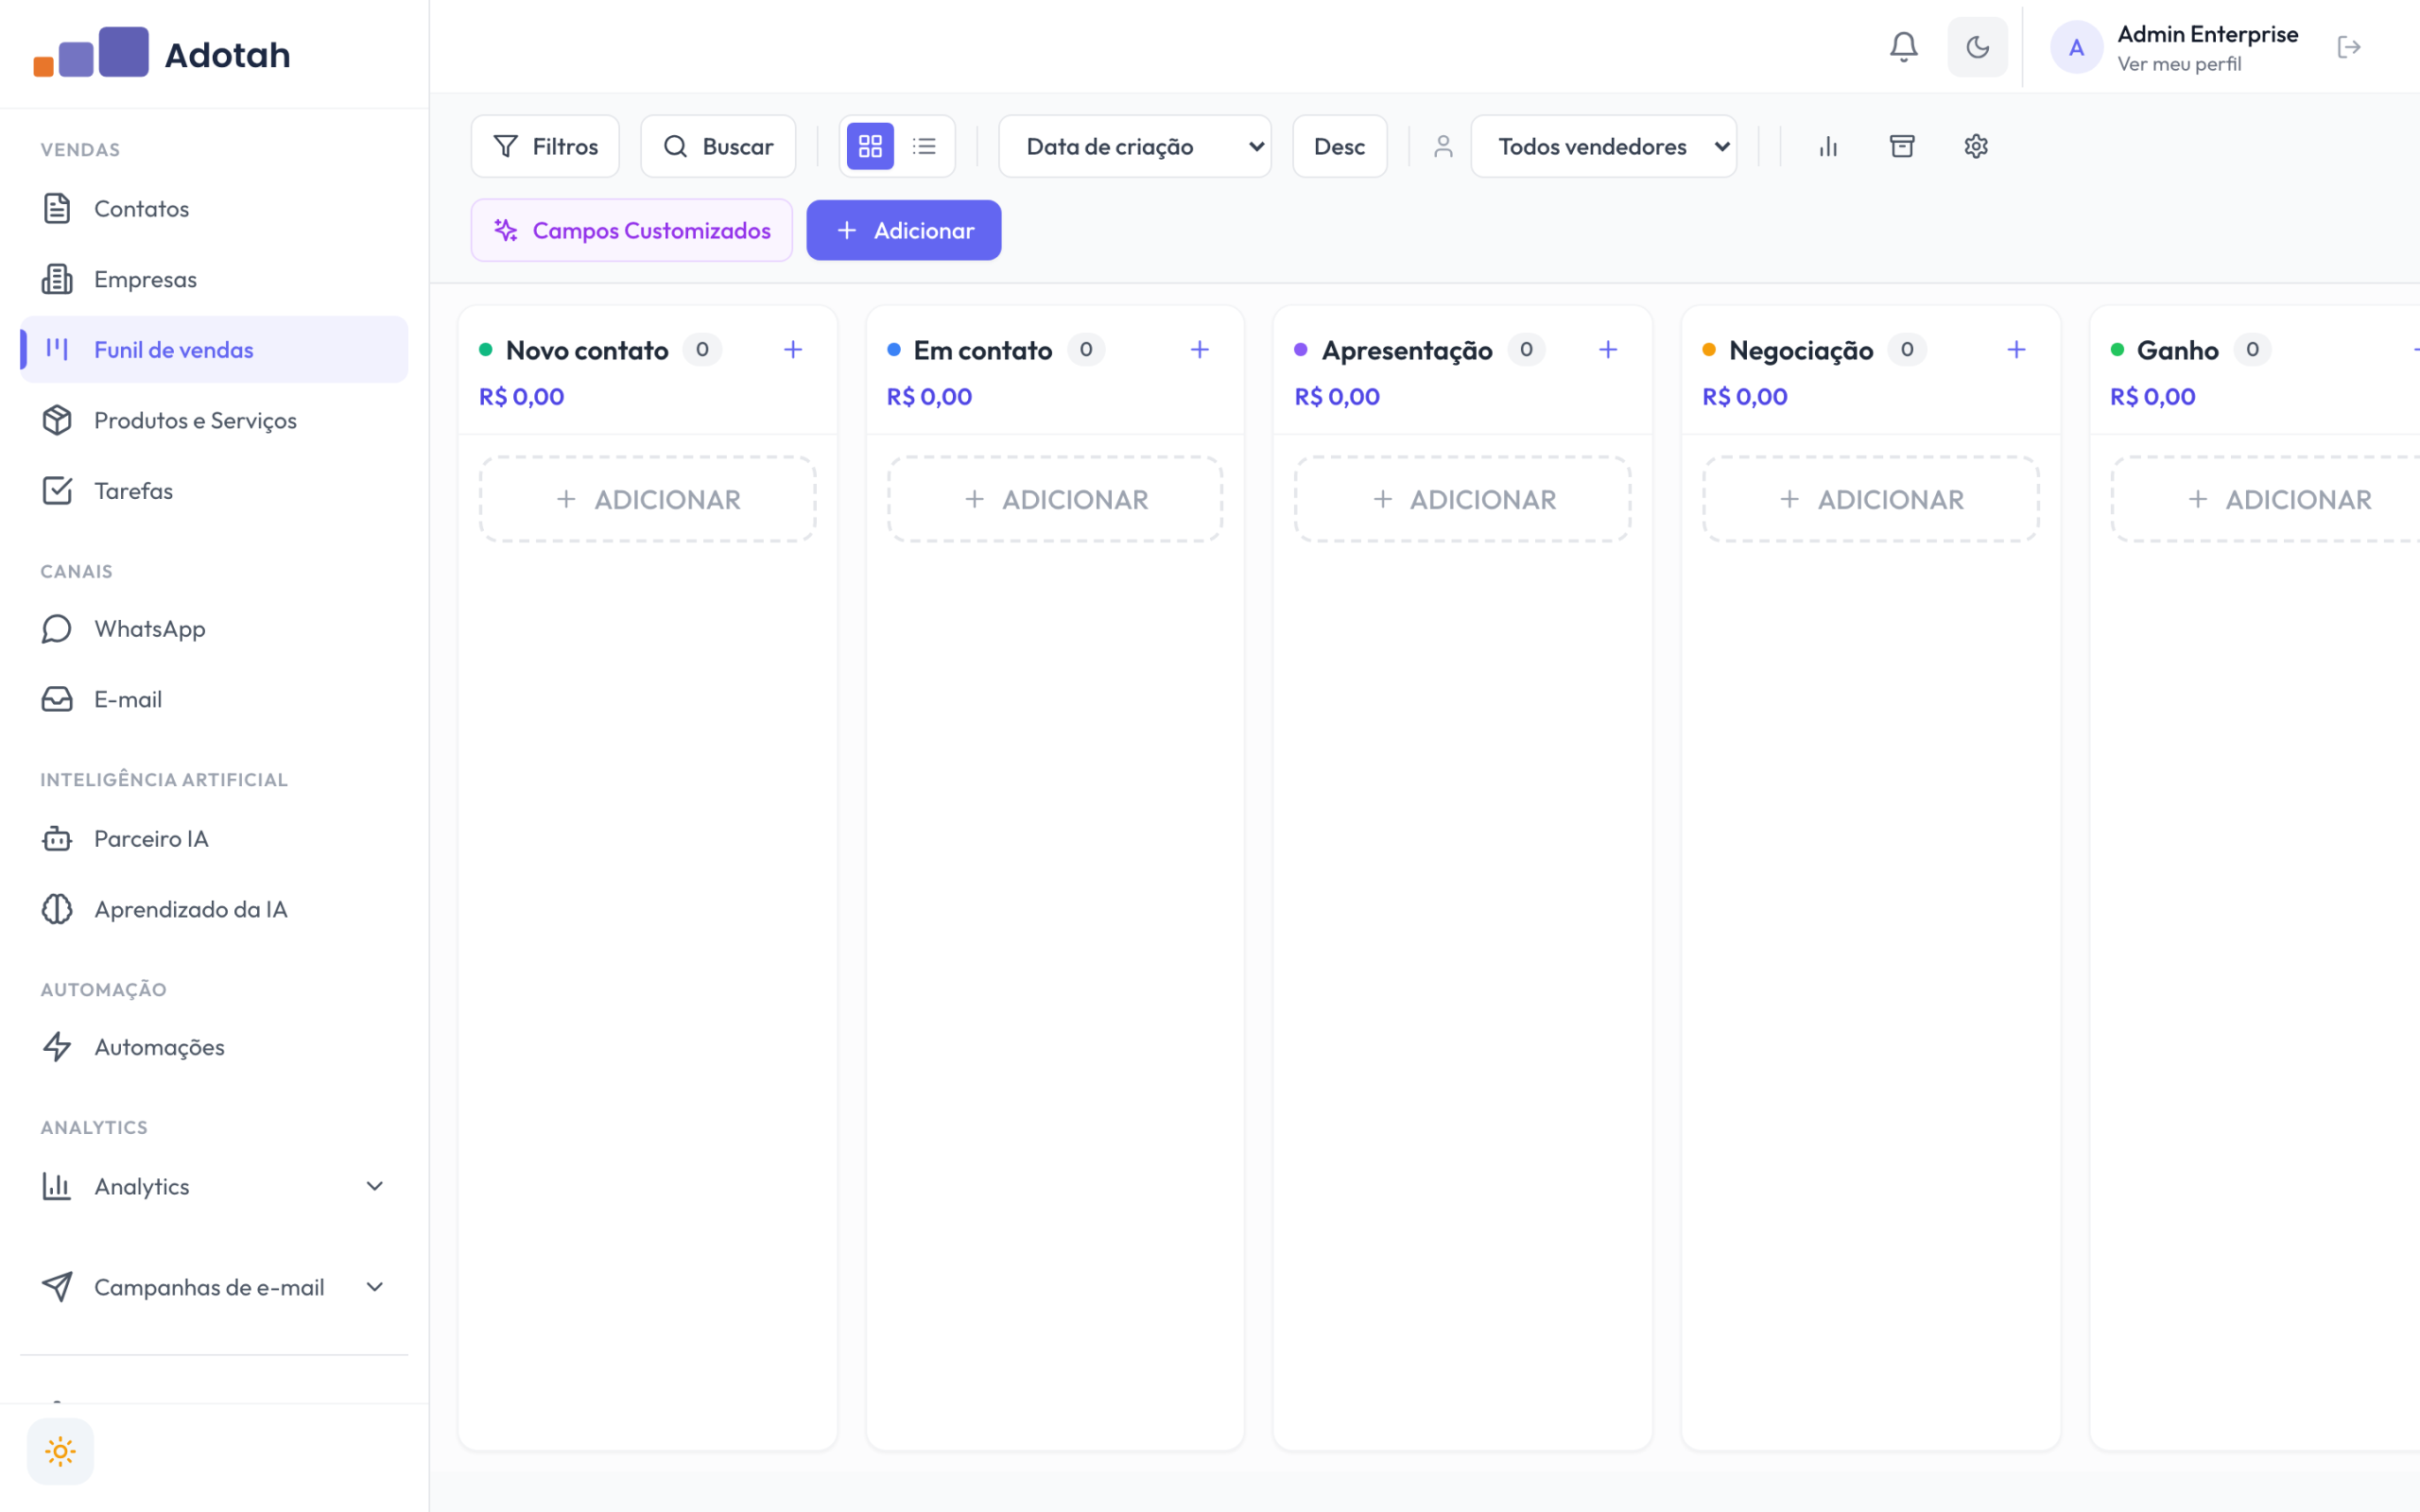
Task: Go to Automações
Action: click(214, 1047)
